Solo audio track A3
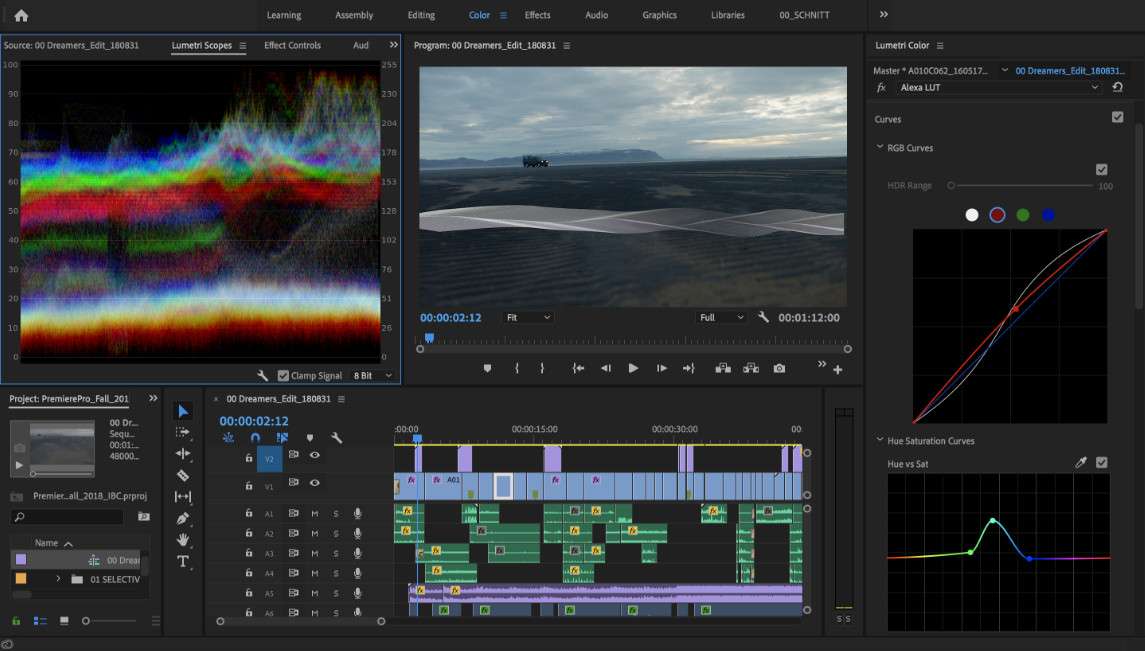Viewport: 1145px width, 651px height. click(336, 552)
